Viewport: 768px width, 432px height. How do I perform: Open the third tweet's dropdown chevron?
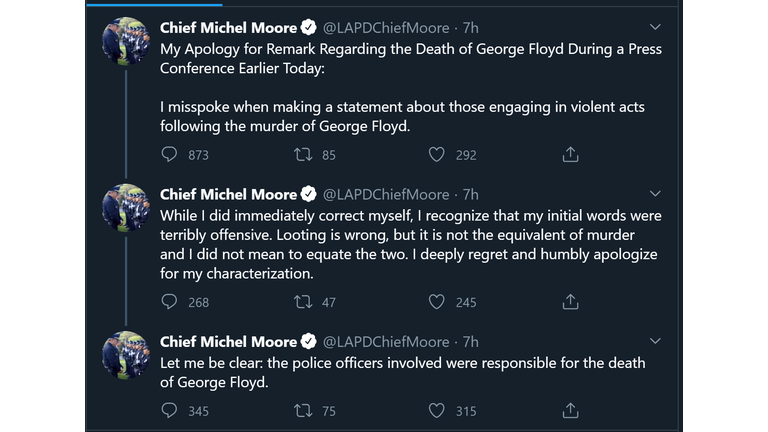[654, 341]
